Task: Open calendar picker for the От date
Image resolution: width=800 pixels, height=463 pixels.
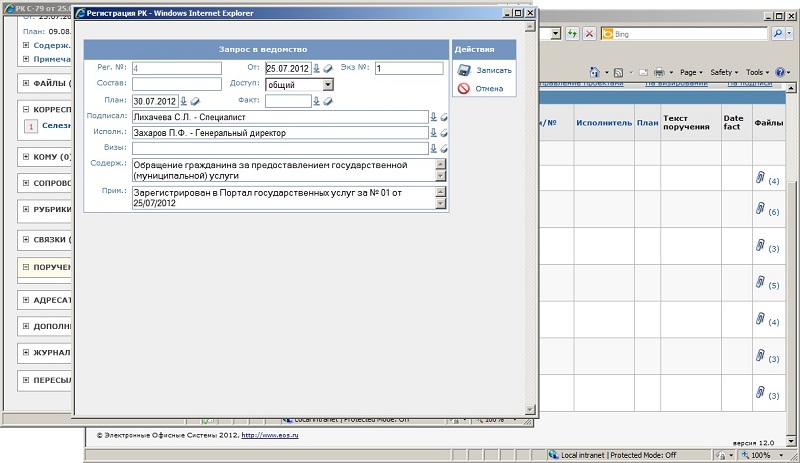Action: coord(317,68)
